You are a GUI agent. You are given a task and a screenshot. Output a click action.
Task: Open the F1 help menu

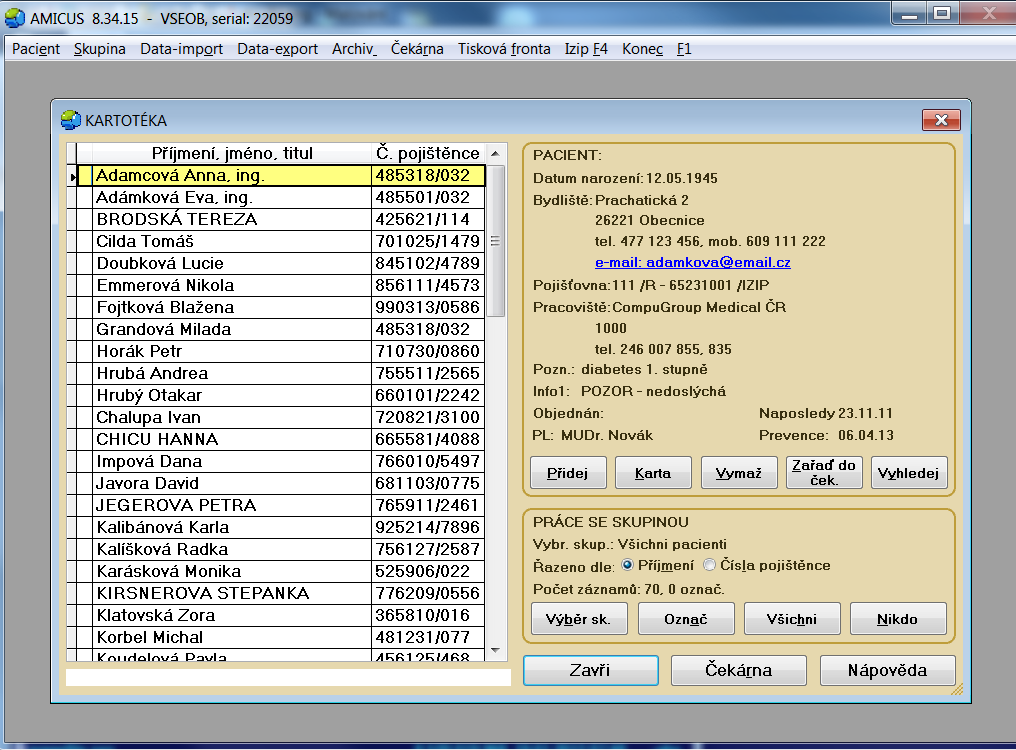(684, 49)
